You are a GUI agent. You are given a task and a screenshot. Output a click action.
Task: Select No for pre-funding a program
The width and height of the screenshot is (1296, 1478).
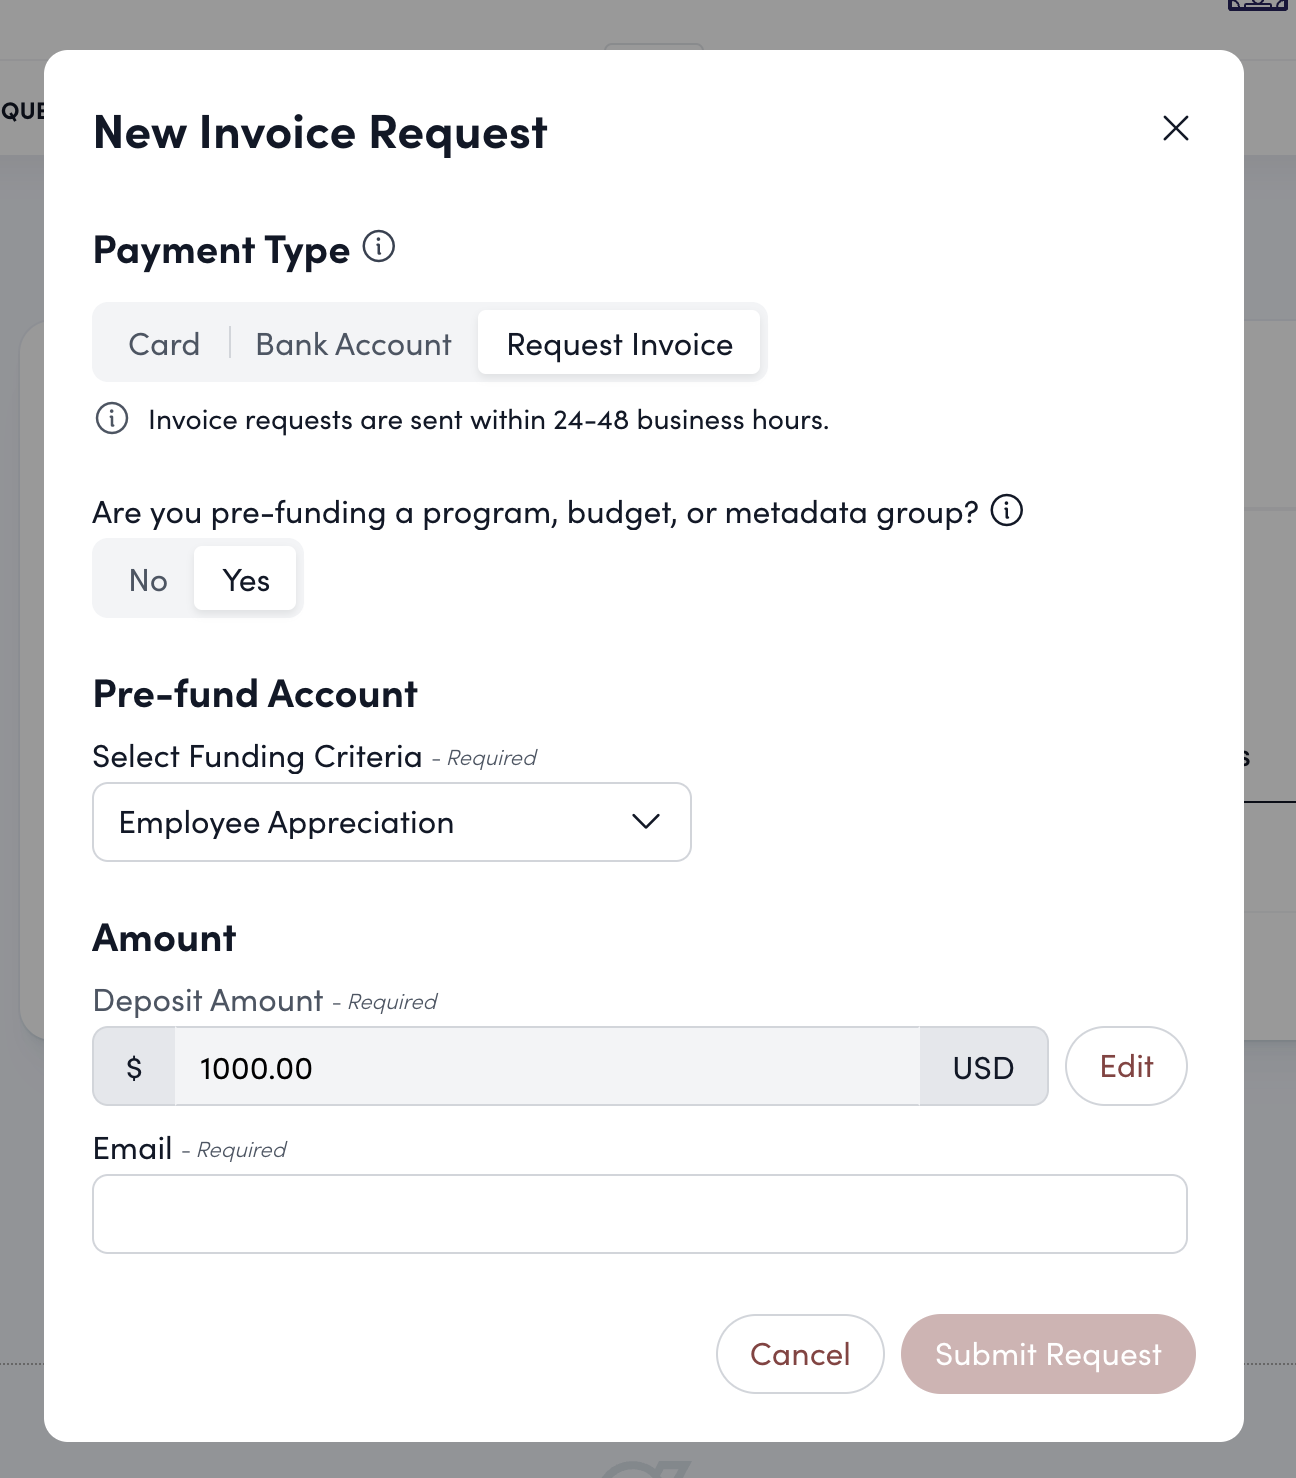146,578
